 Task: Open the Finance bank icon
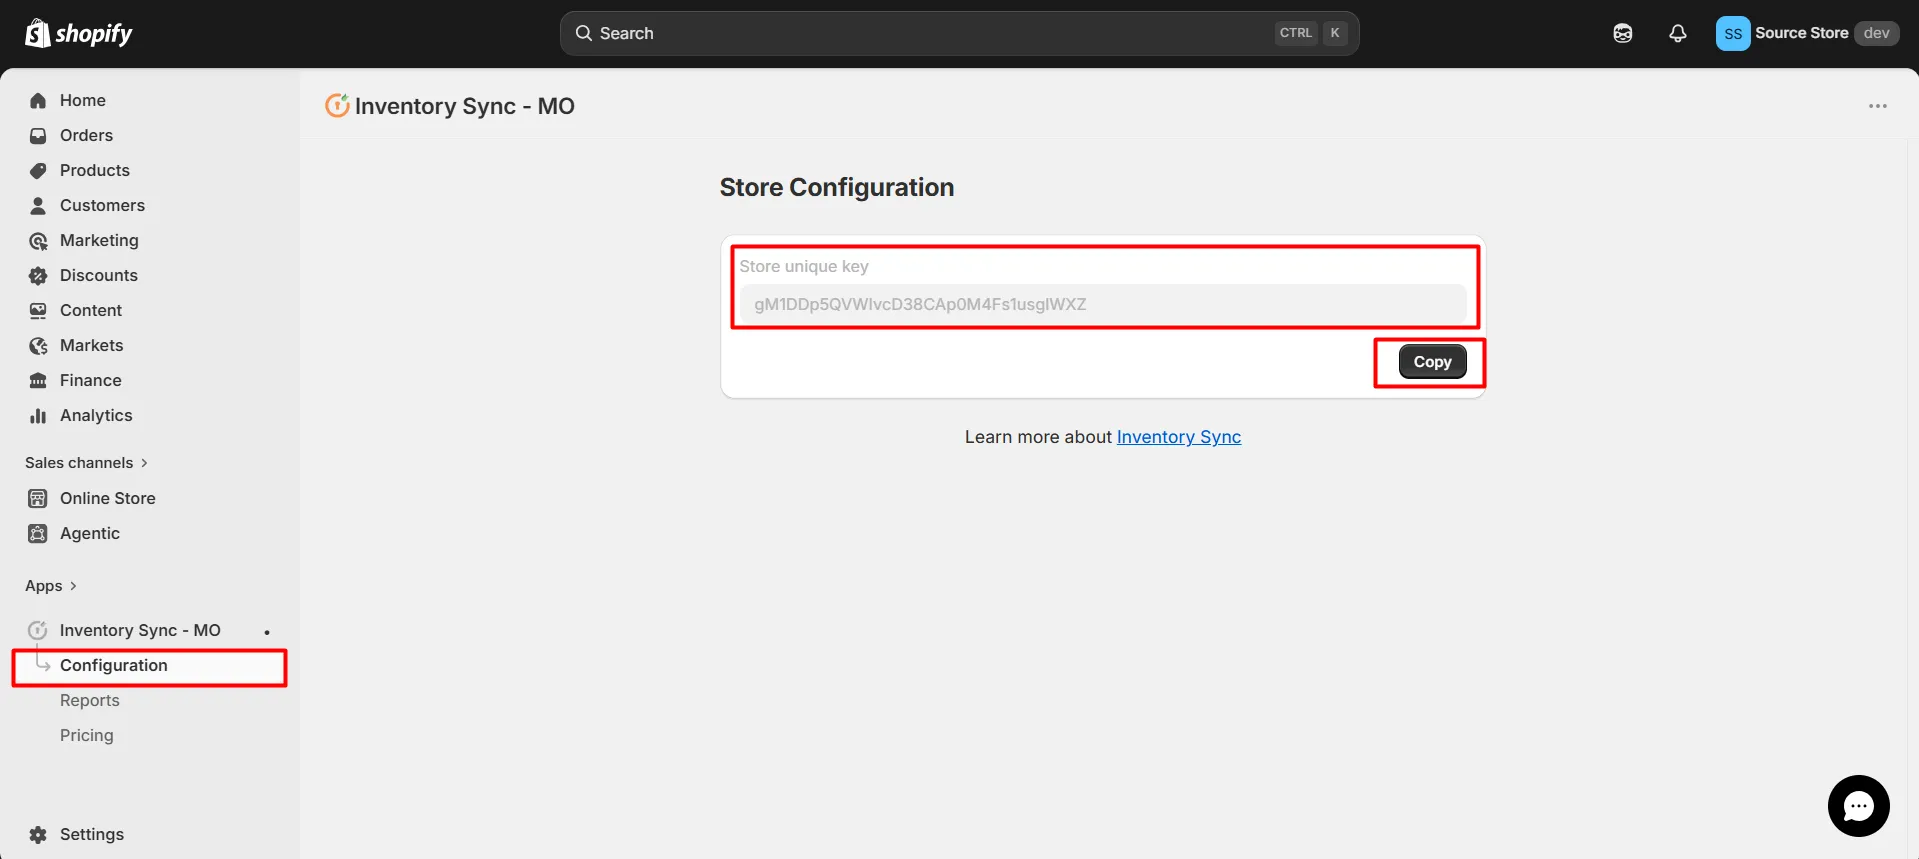tap(38, 380)
